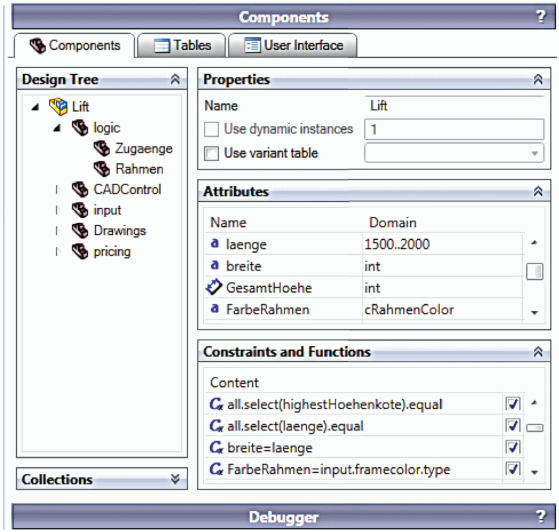The width and height of the screenshot is (559, 532).
Task: Toggle the Use variant table checkbox
Action: pyautogui.click(x=211, y=153)
